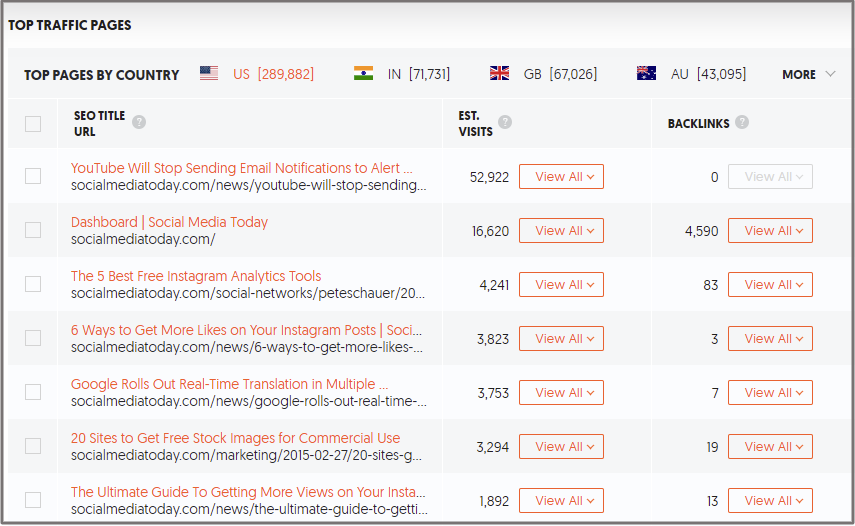Open The 5 Best Free Instagram Analytics Tools link
The image size is (855, 526).
point(196,276)
